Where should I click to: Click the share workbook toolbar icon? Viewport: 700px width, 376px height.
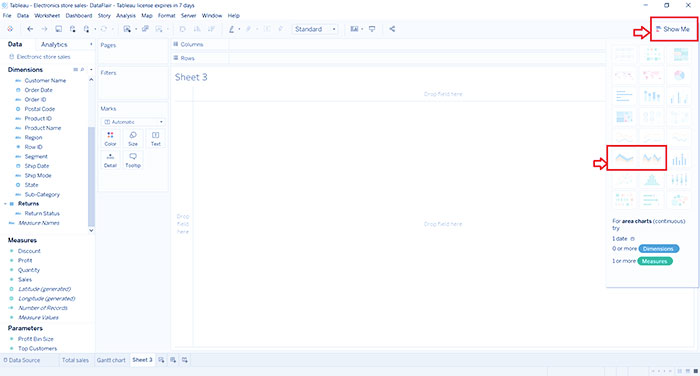click(392, 29)
